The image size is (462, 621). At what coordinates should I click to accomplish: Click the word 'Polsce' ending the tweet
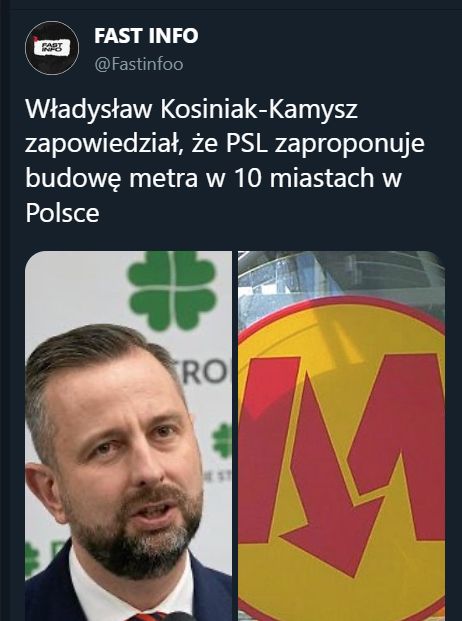click(62, 213)
